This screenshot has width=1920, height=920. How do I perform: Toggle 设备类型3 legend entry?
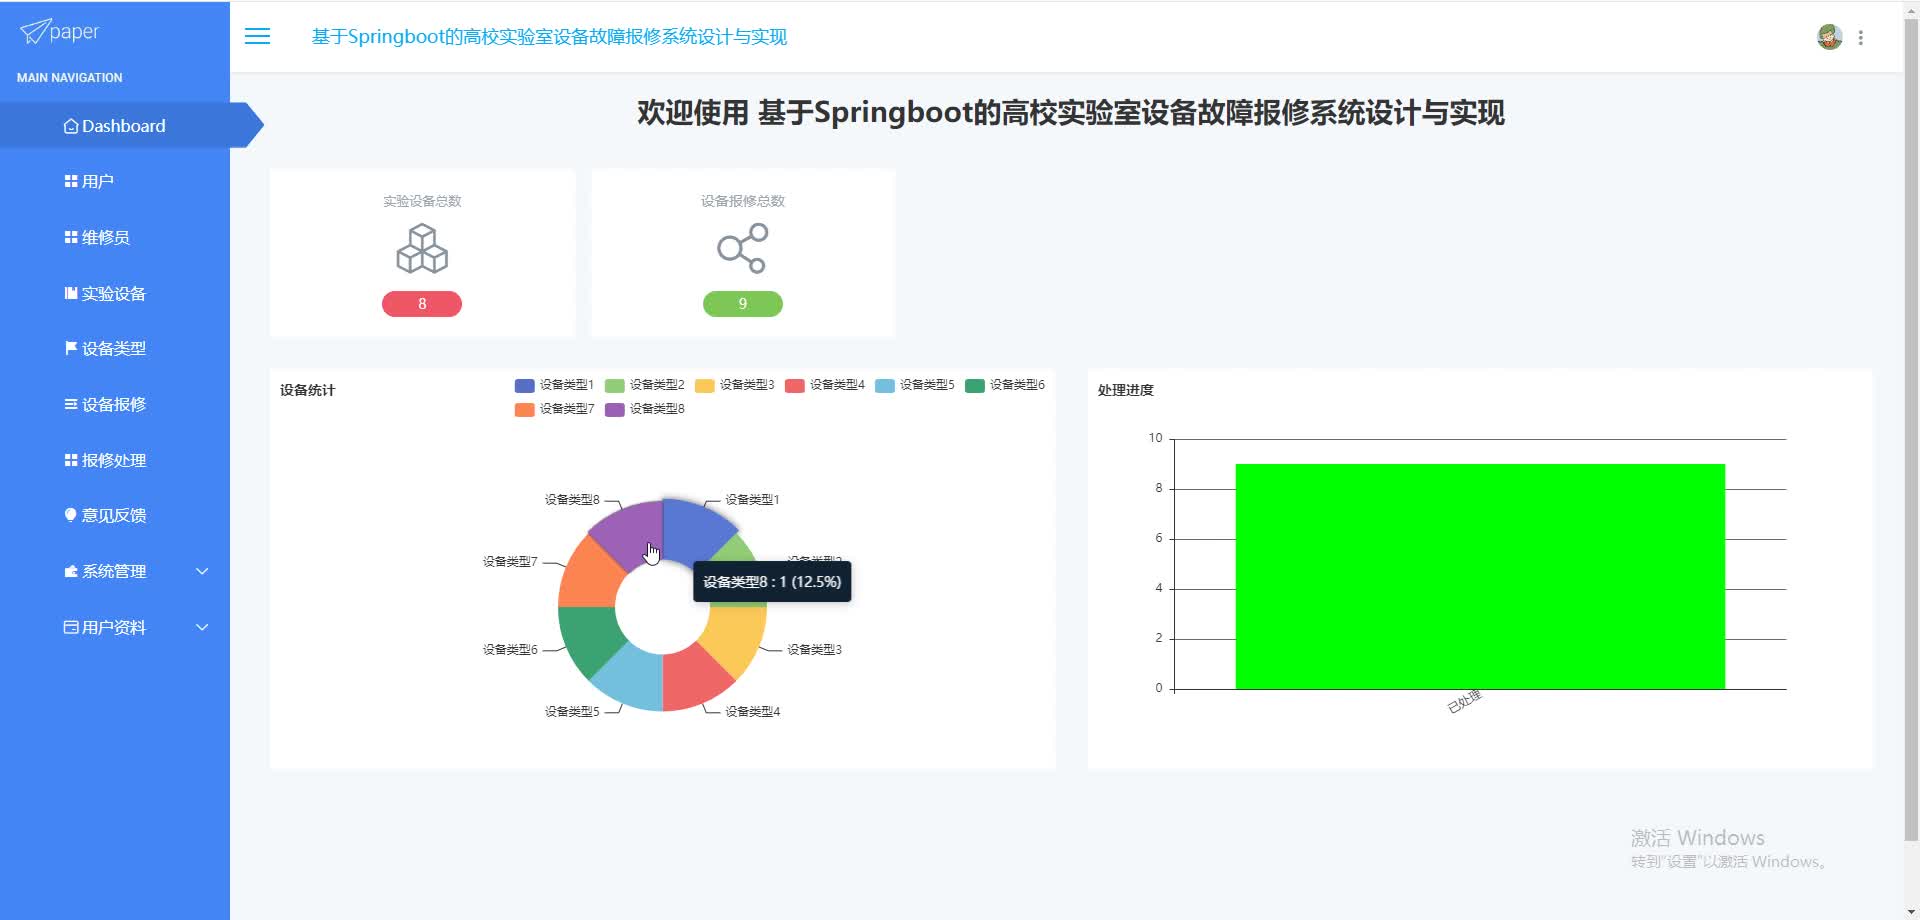click(734, 385)
